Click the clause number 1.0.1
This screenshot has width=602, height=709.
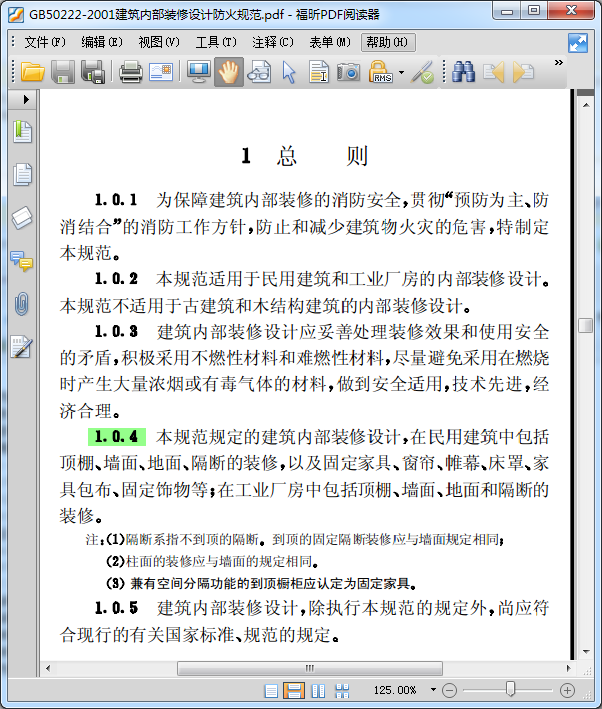pyautogui.click(x=116, y=200)
